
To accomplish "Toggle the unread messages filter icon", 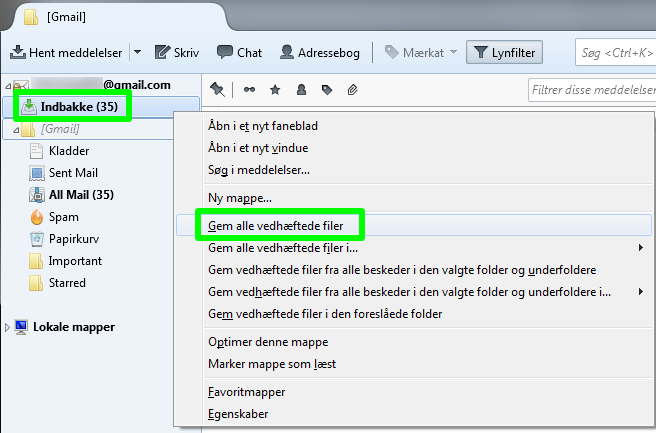I will pos(249,89).
